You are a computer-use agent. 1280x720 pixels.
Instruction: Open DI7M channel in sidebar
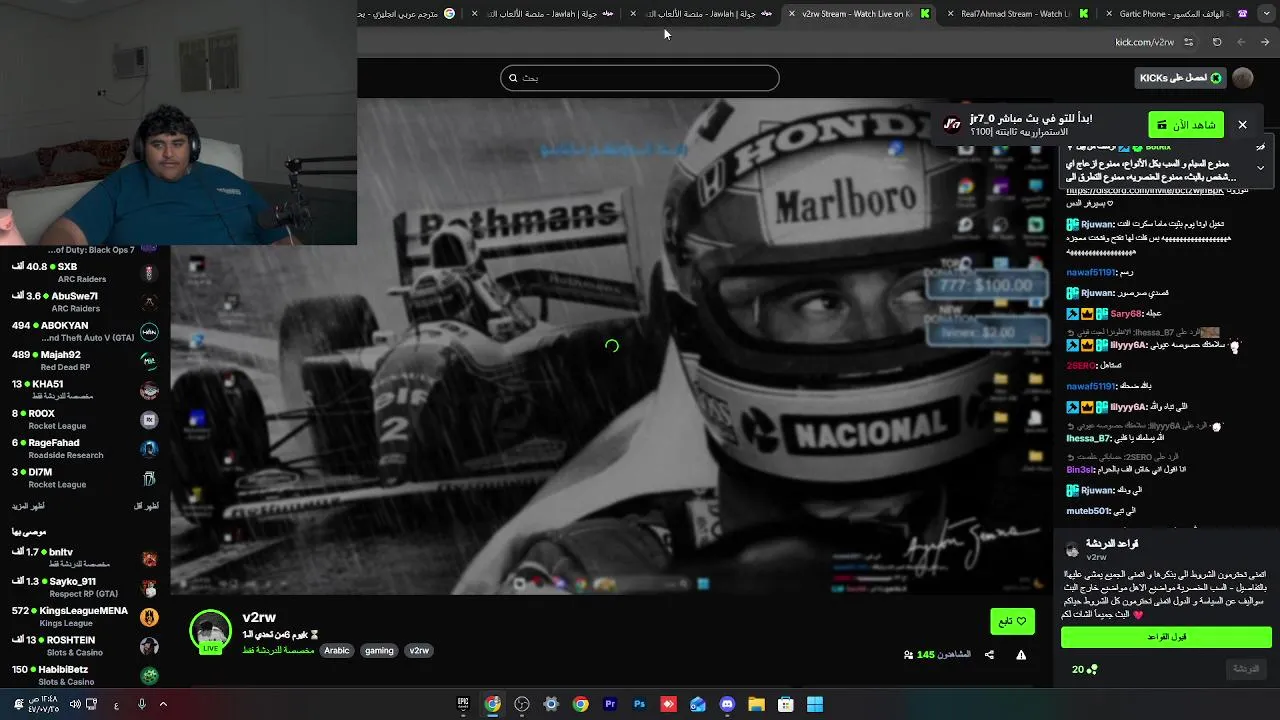[x=85, y=478]
